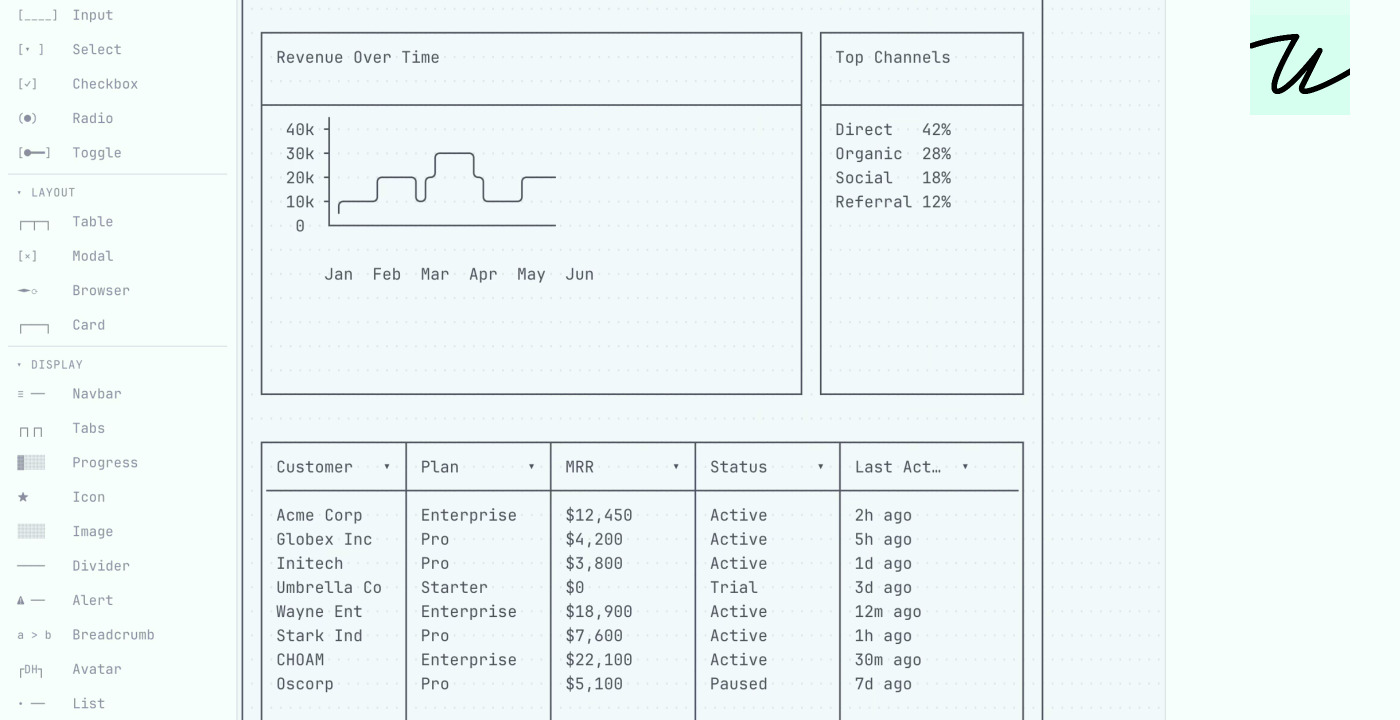
Task: Click the $18,900 MRR value
Action: click(x=599, y=612)
